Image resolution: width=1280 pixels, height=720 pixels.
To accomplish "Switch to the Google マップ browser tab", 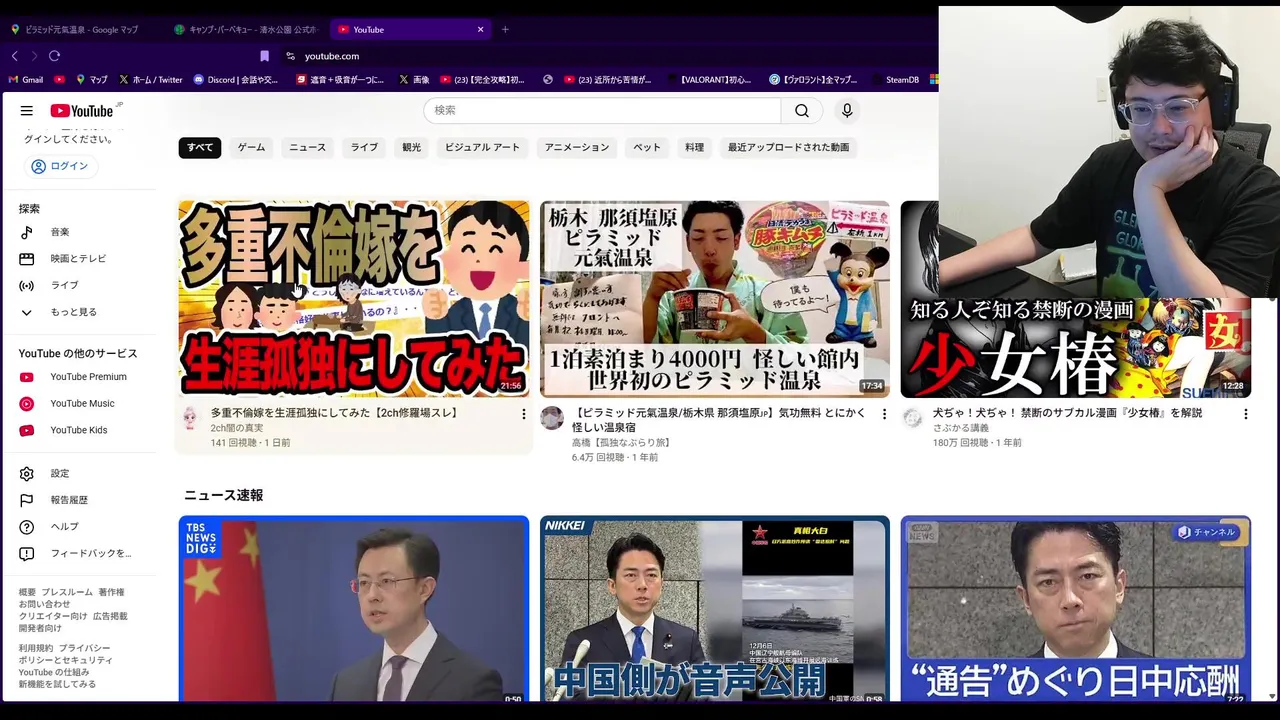I will (x=82, y=29).
